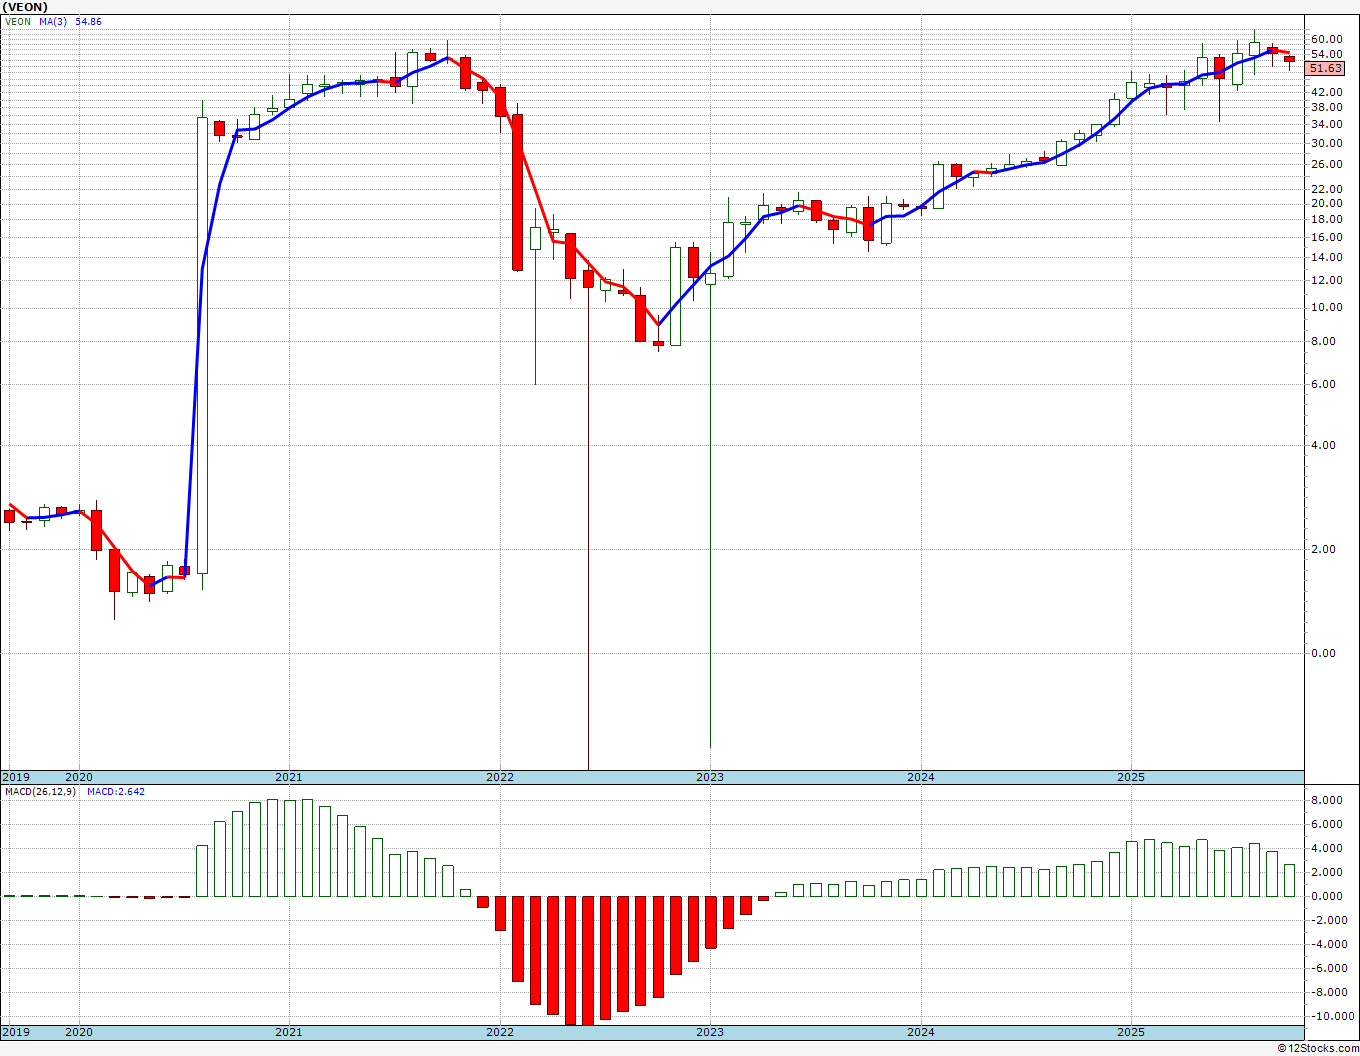Click the 22.00 price axis label
1360x1056 pixels.
click(1327, 189)
